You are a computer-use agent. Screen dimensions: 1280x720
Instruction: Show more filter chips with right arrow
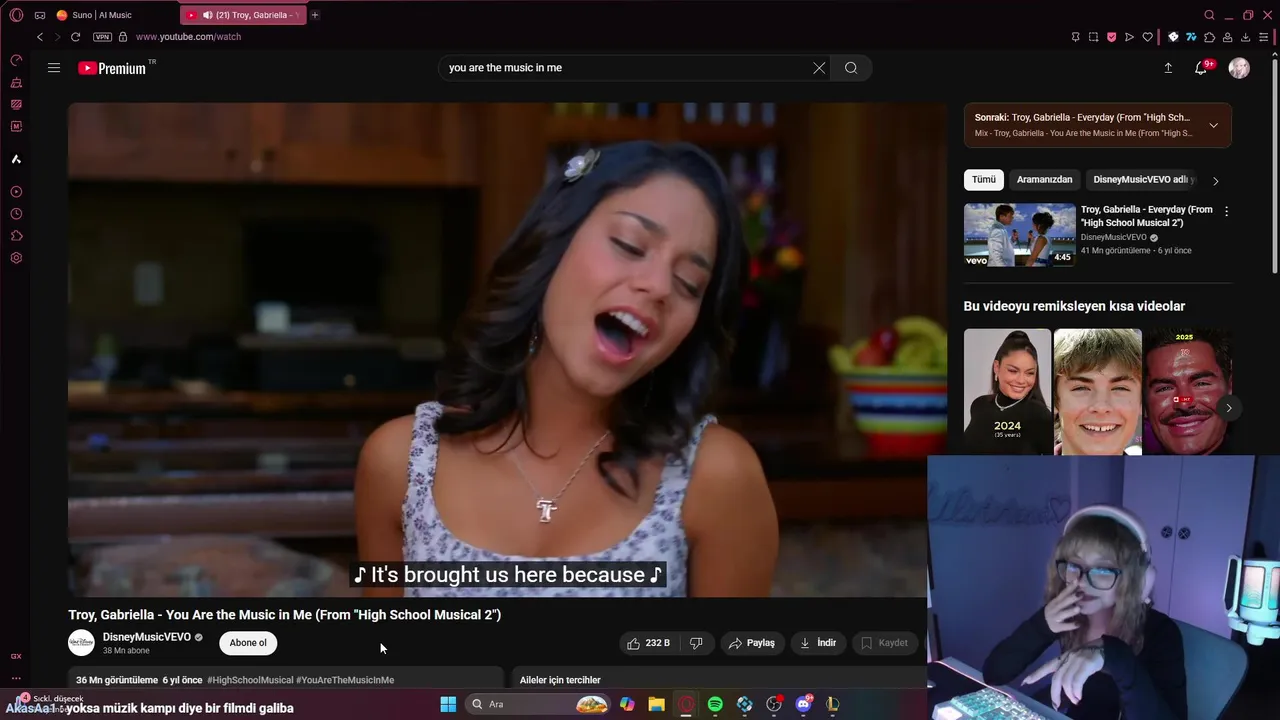[x=1216, y=181]
